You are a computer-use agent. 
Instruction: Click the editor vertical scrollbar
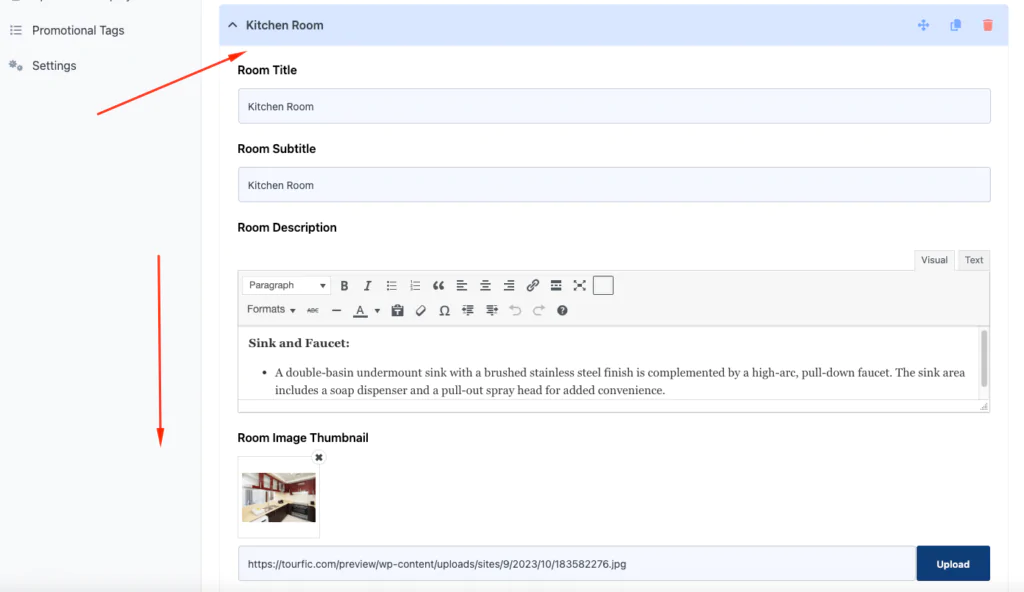(984, 358)
